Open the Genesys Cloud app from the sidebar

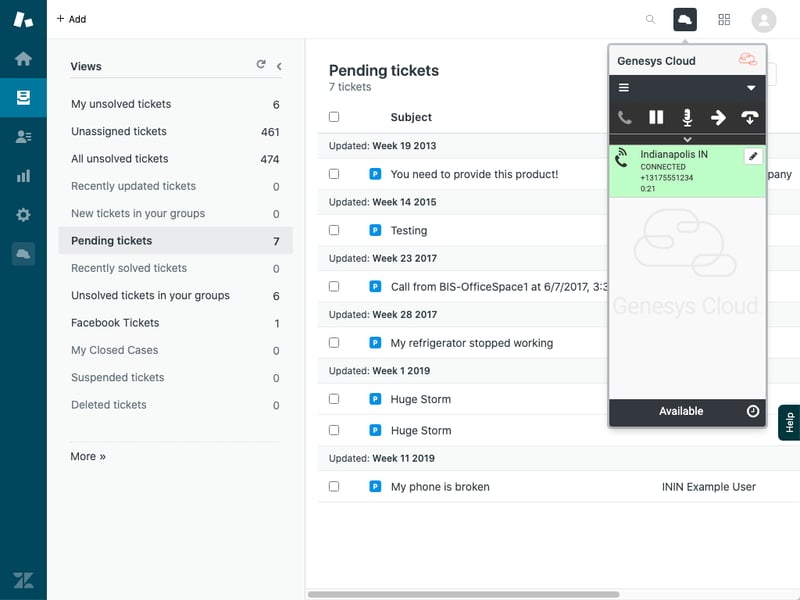[x=22, y=254]
